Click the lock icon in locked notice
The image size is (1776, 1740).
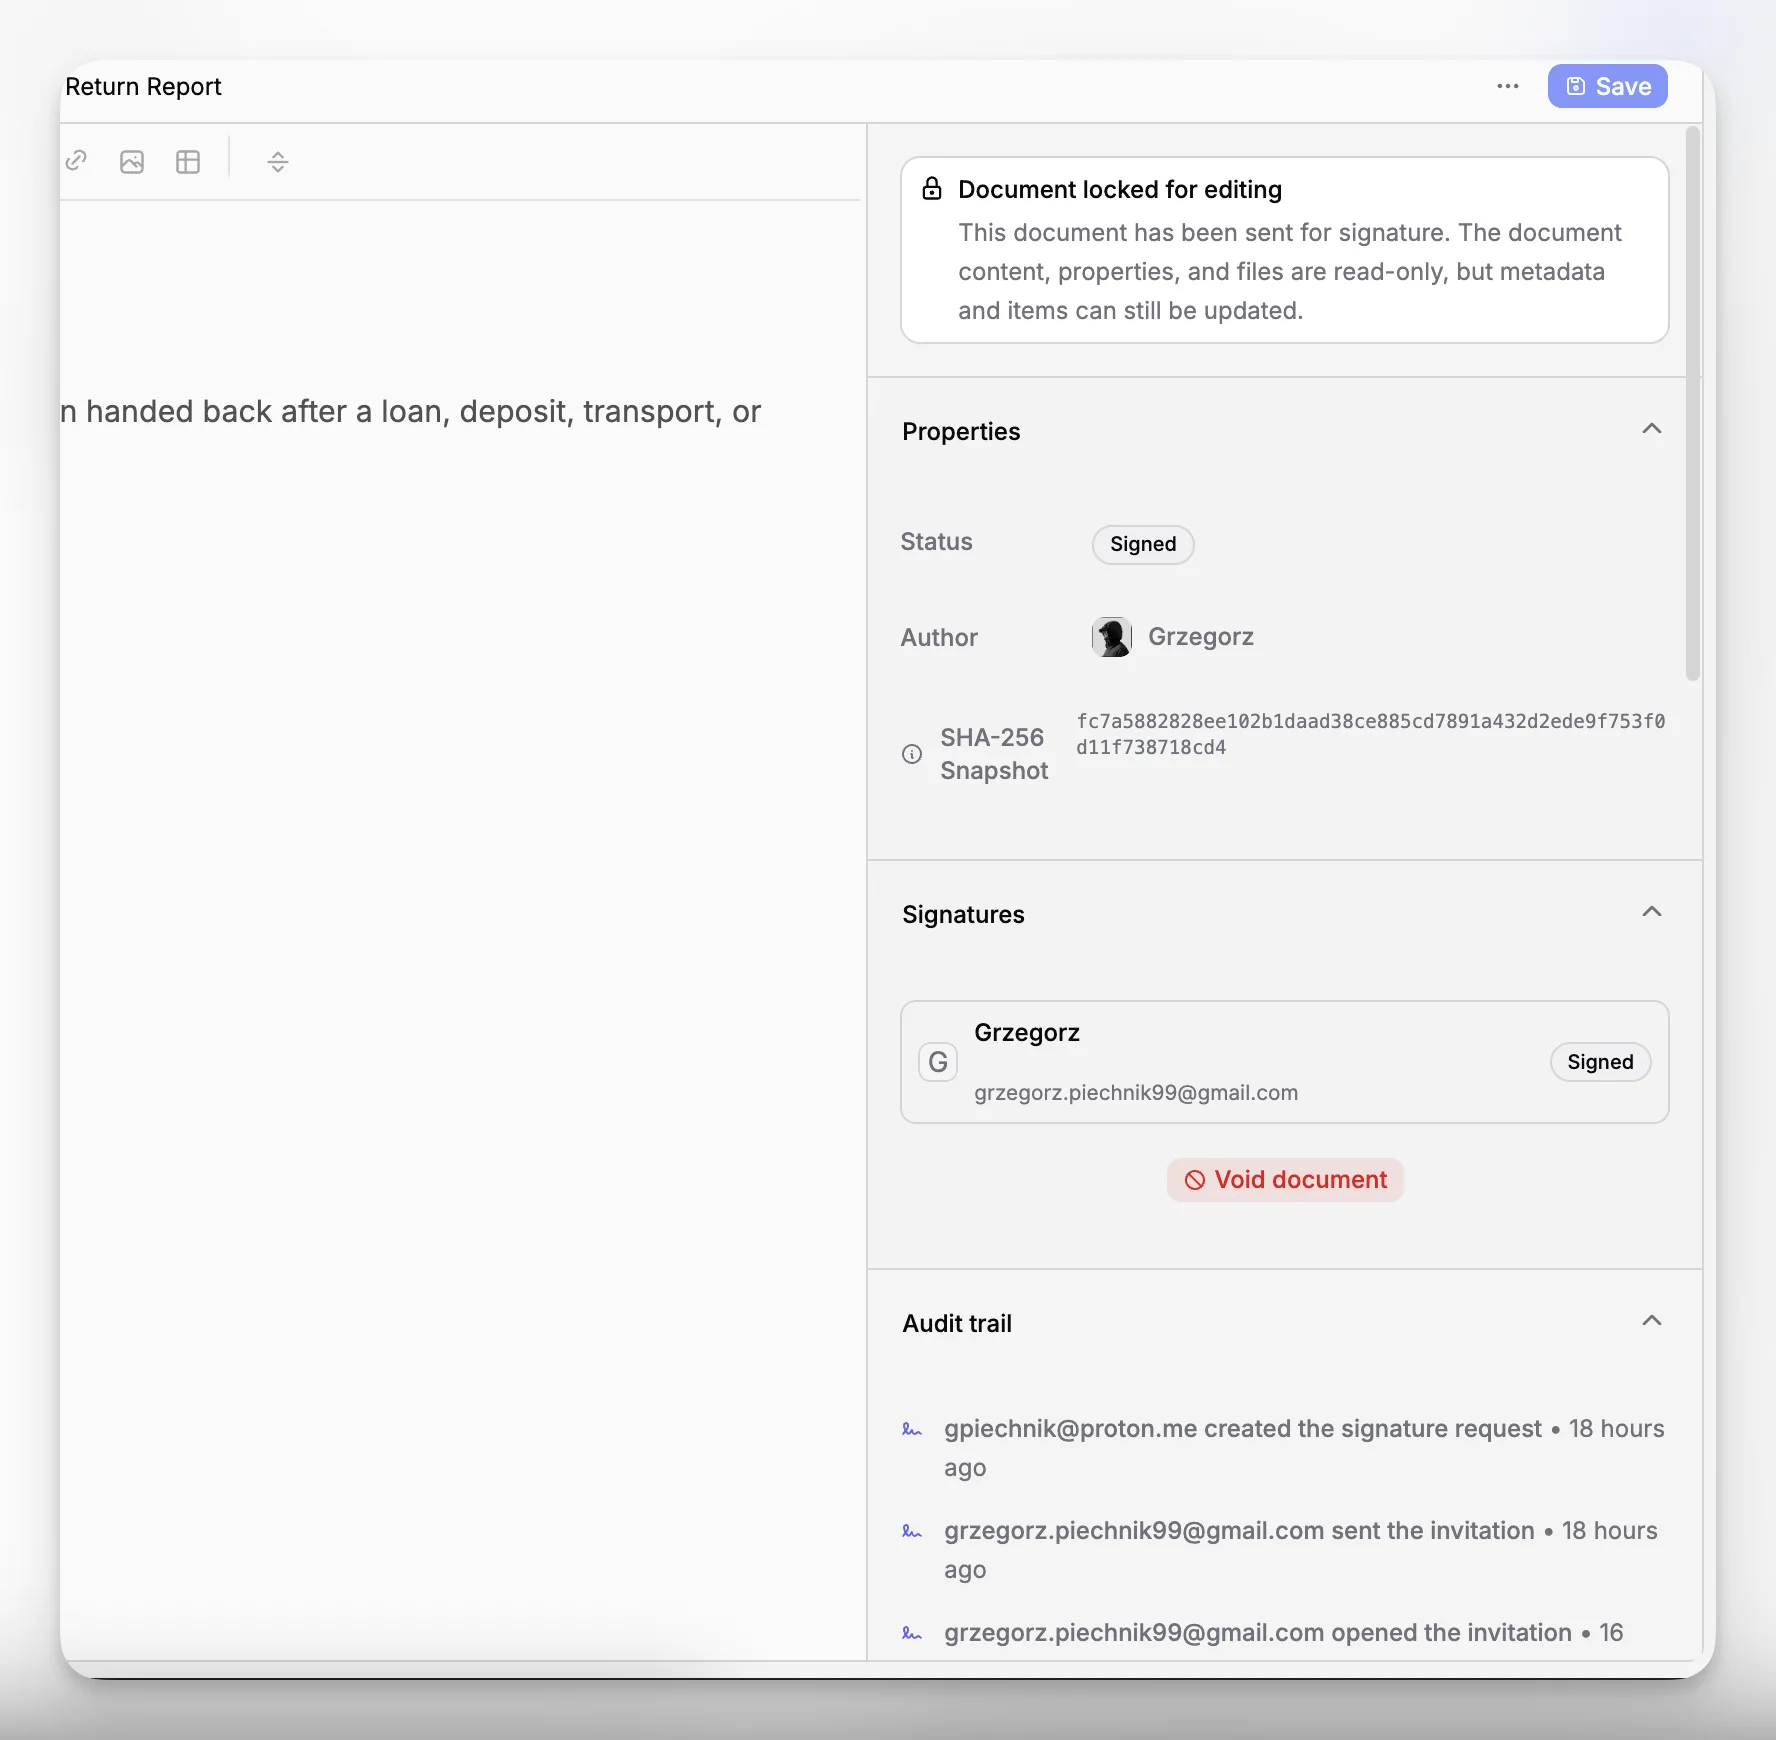point(931,188)
